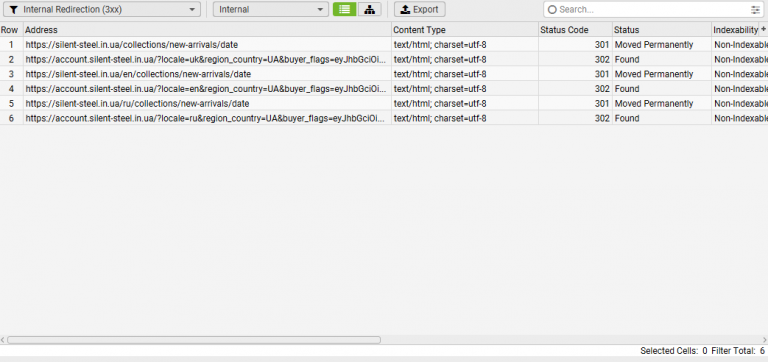The image size is (768, 362).
Task: Click row number 2 cell
Action: point(11,59)
